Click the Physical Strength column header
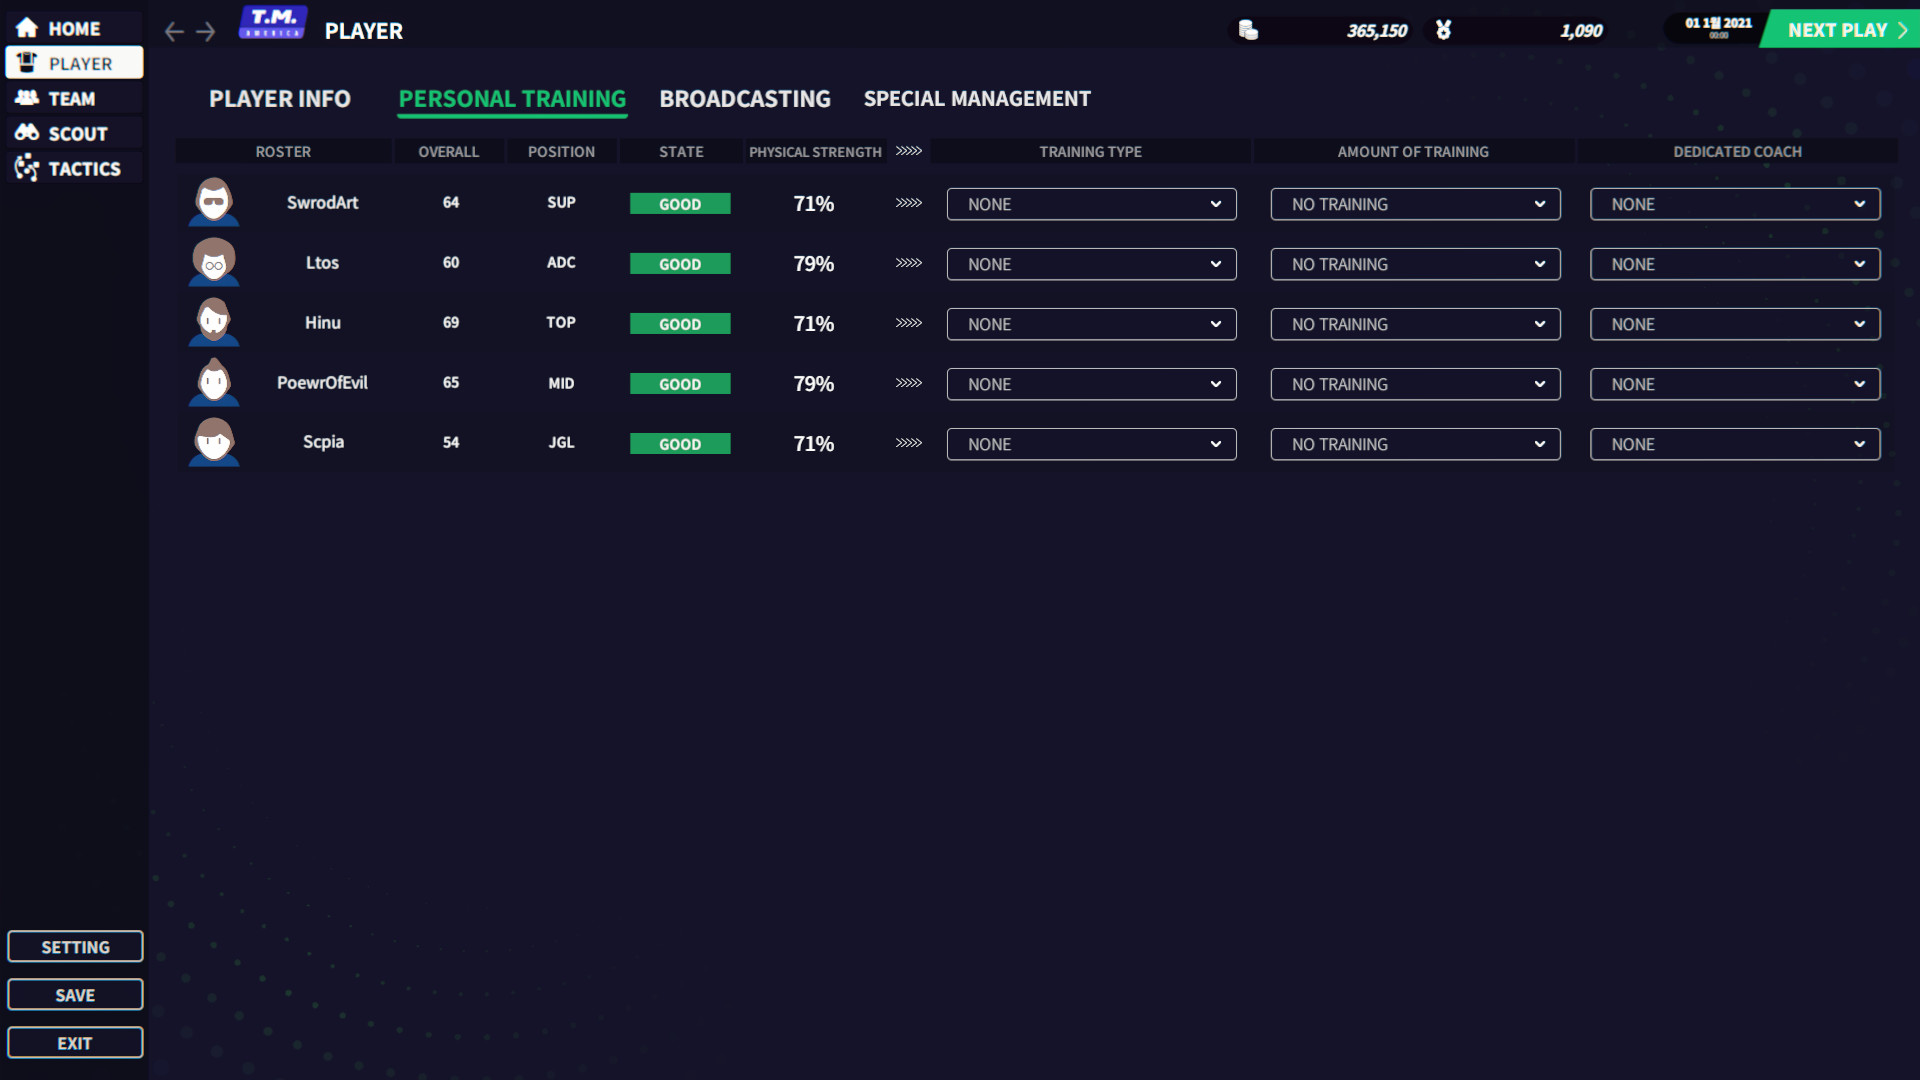 pyautogui.click(x=815, y=151)
